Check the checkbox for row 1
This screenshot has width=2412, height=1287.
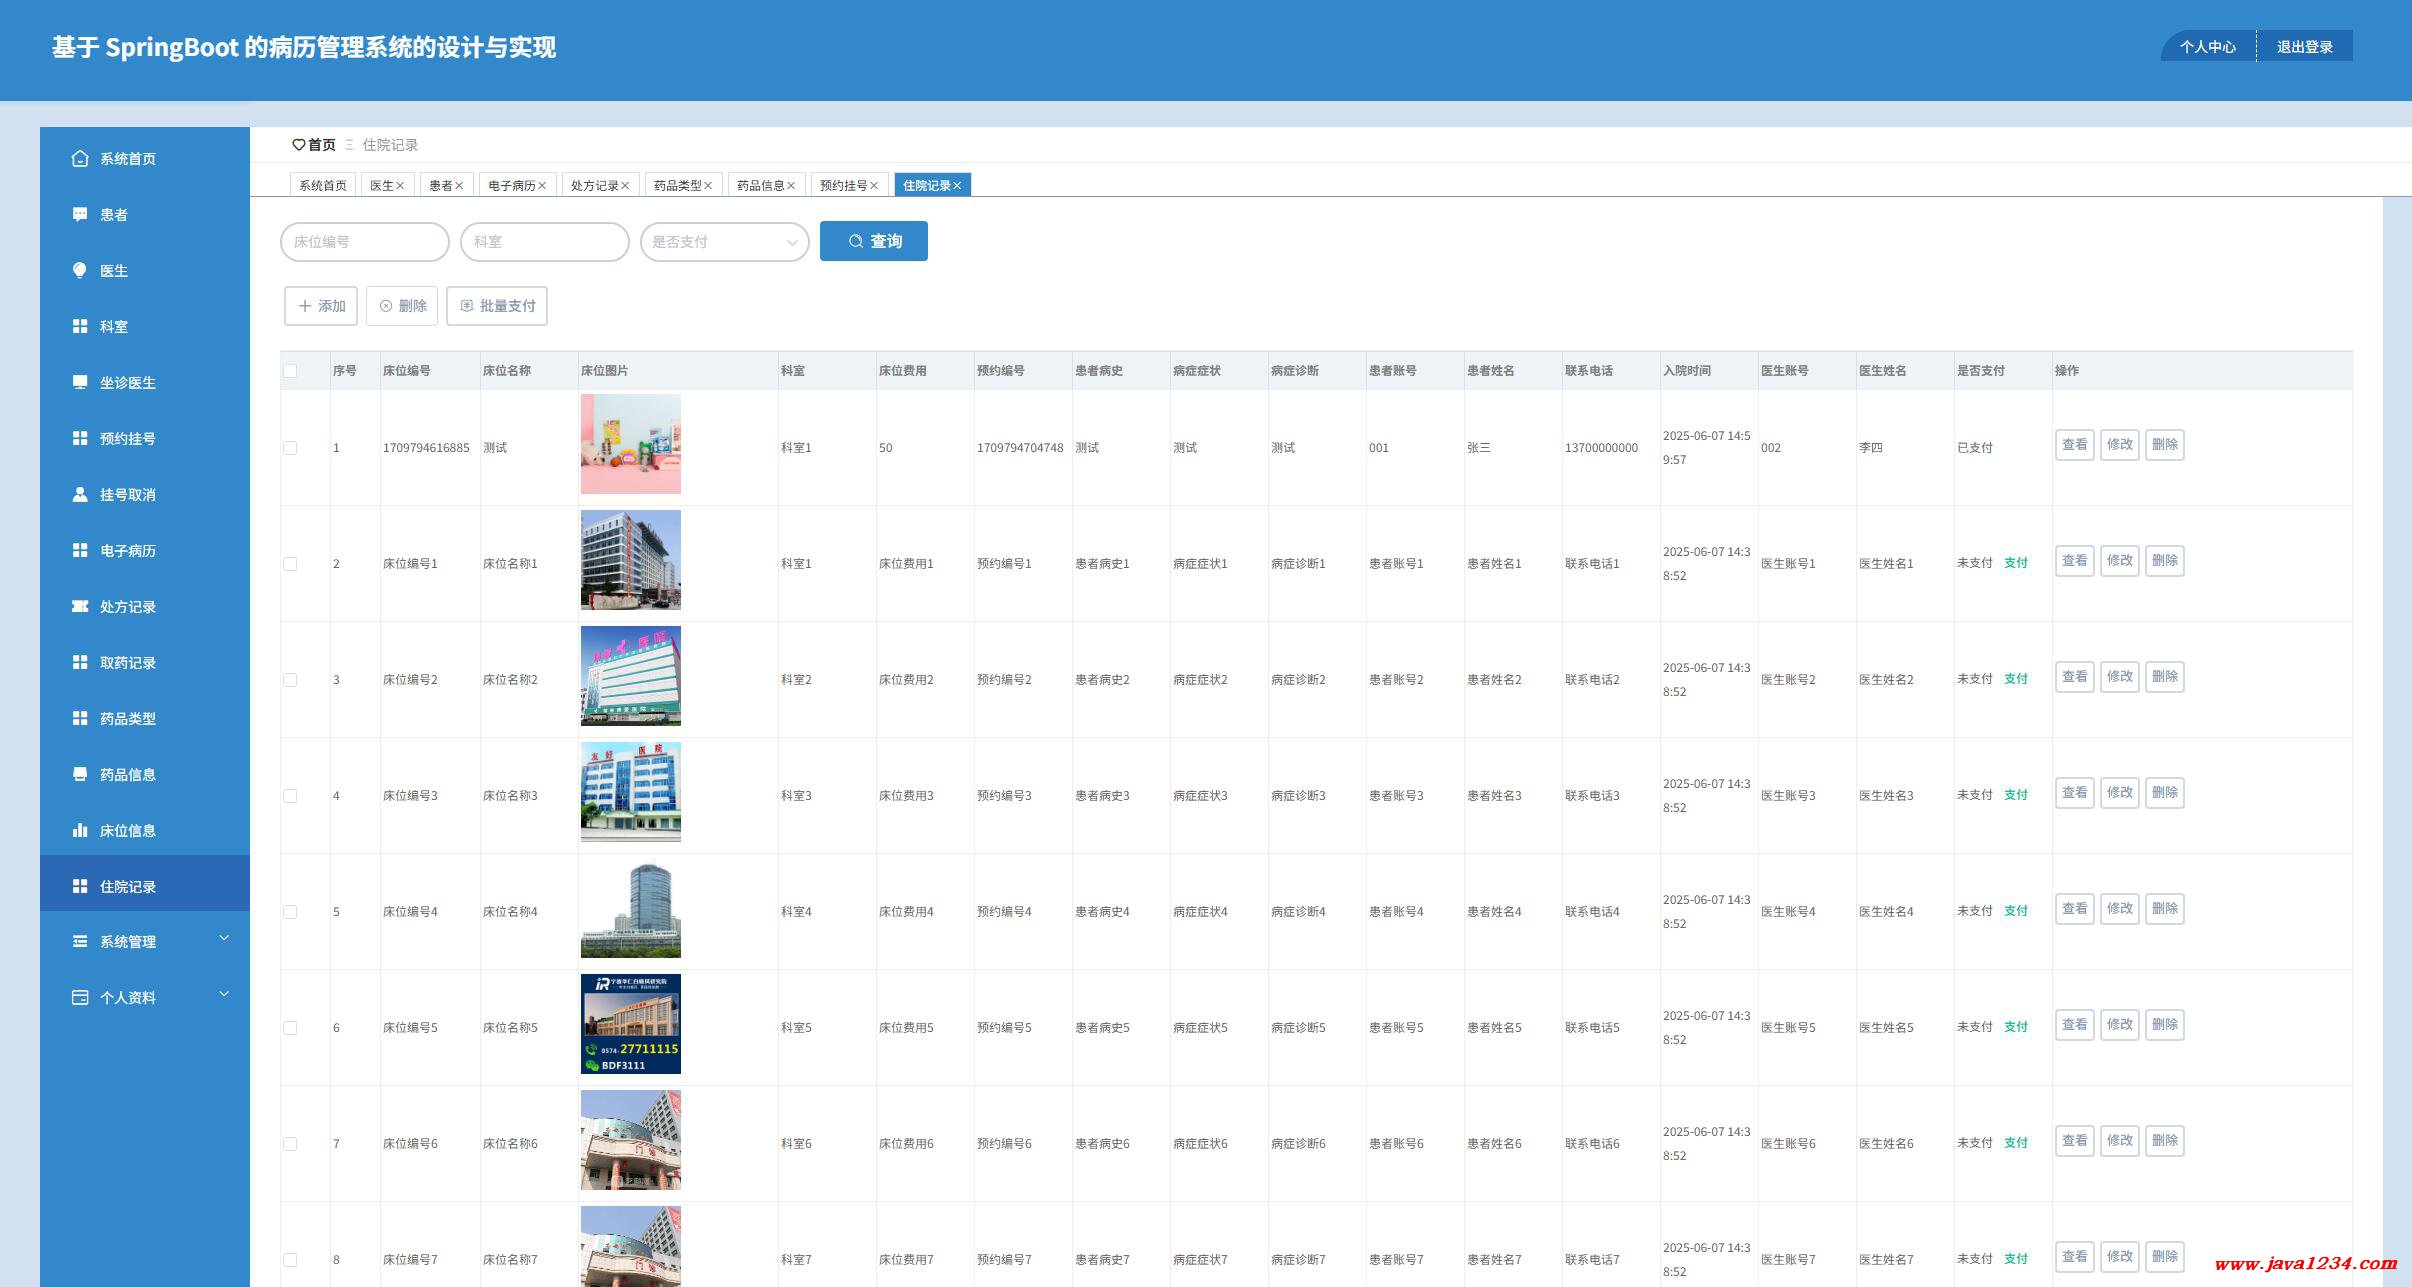tap(290, 448)
